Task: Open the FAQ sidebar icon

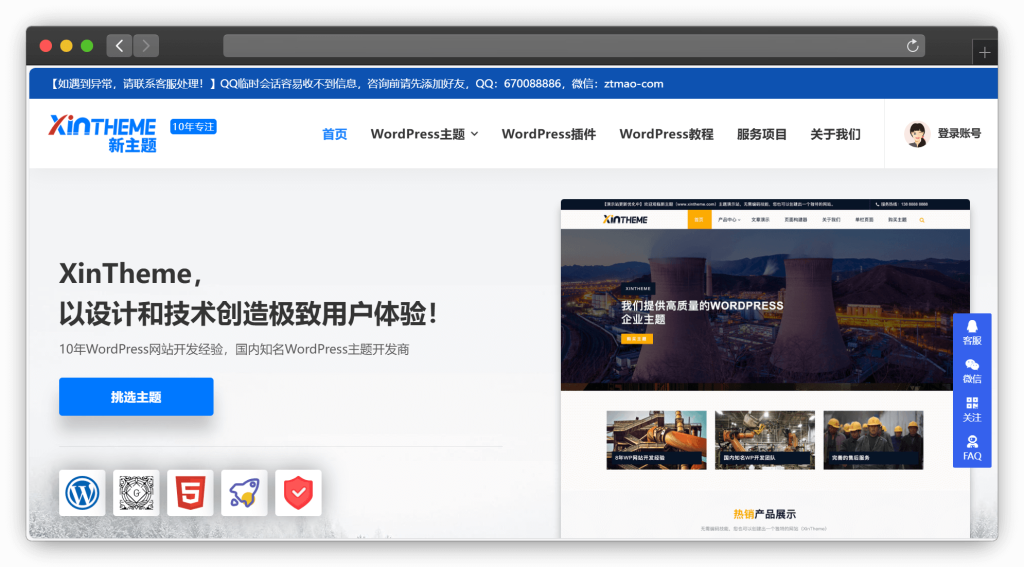Action: 972,448
